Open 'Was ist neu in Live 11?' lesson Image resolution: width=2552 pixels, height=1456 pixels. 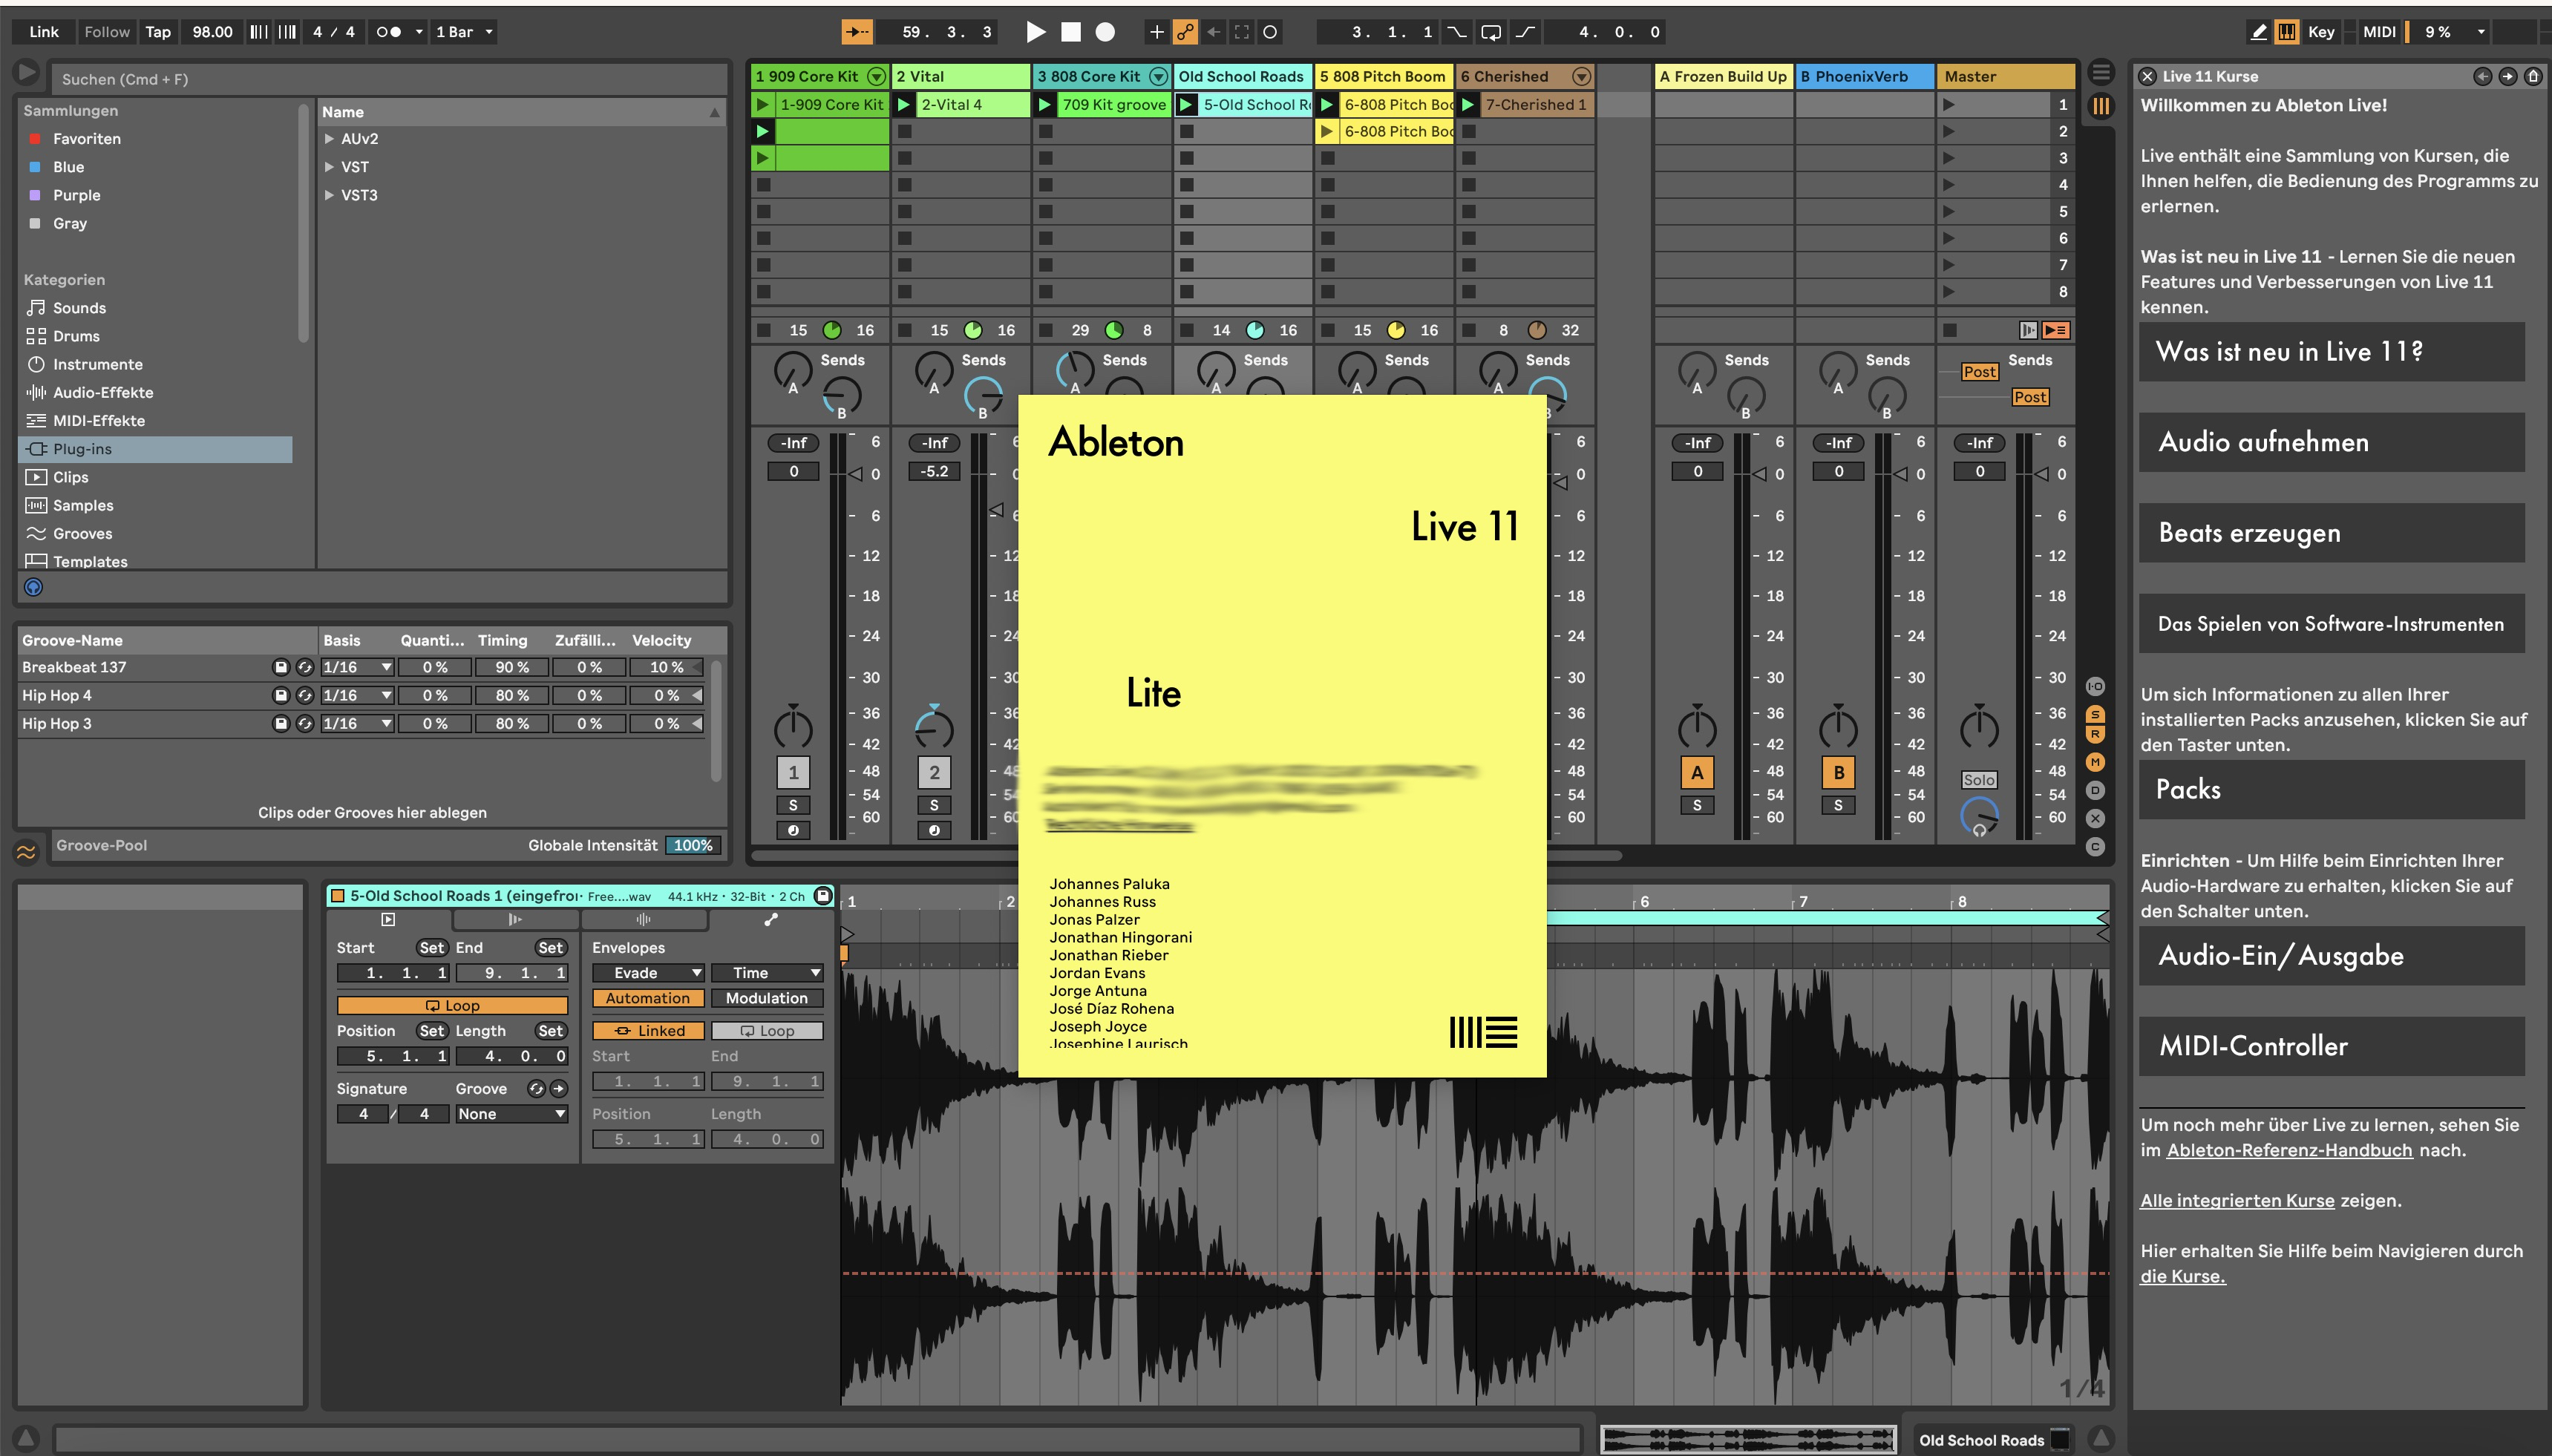pos(2331,352)
